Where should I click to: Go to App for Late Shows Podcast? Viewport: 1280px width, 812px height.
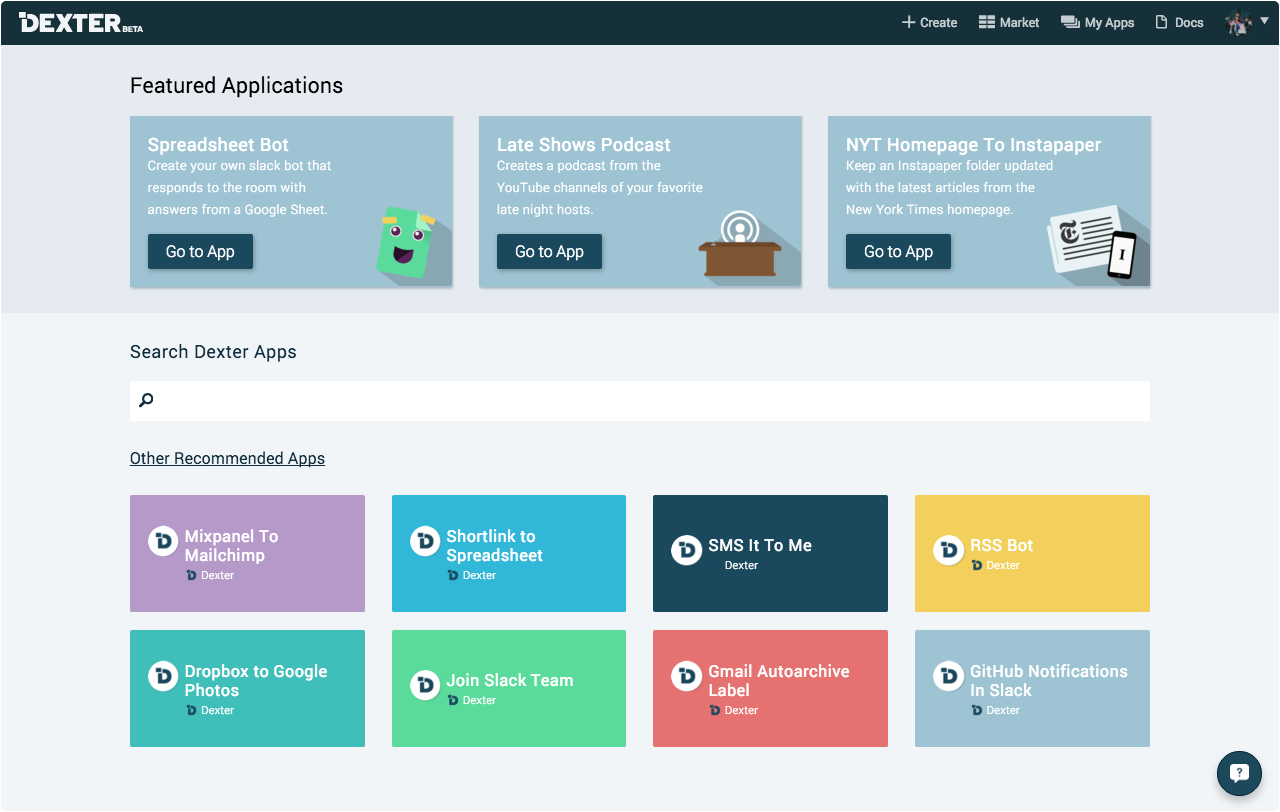[x=549, y=252]
